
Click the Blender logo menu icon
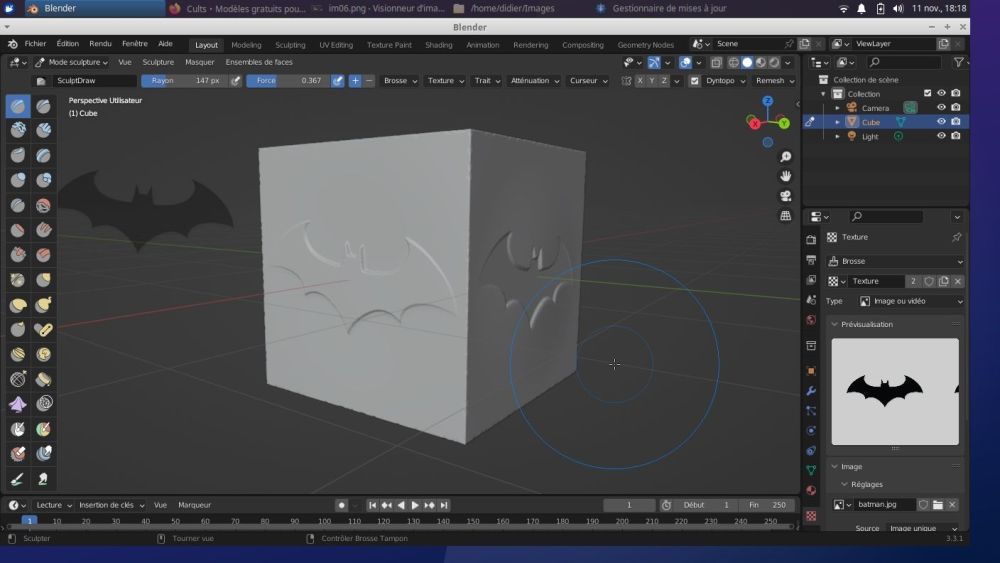coord(13,44)
